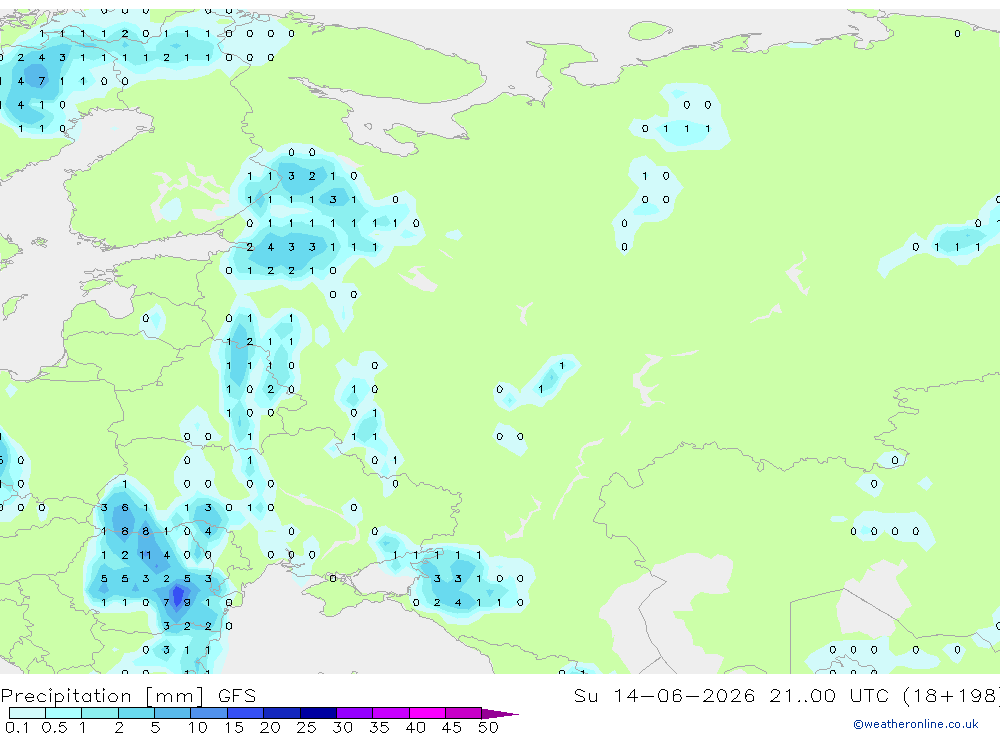The width and height of the screenshot is (1000, 733).
Task: Click the 45–50 mm legend color swatch
Action: tap(464, 713)
